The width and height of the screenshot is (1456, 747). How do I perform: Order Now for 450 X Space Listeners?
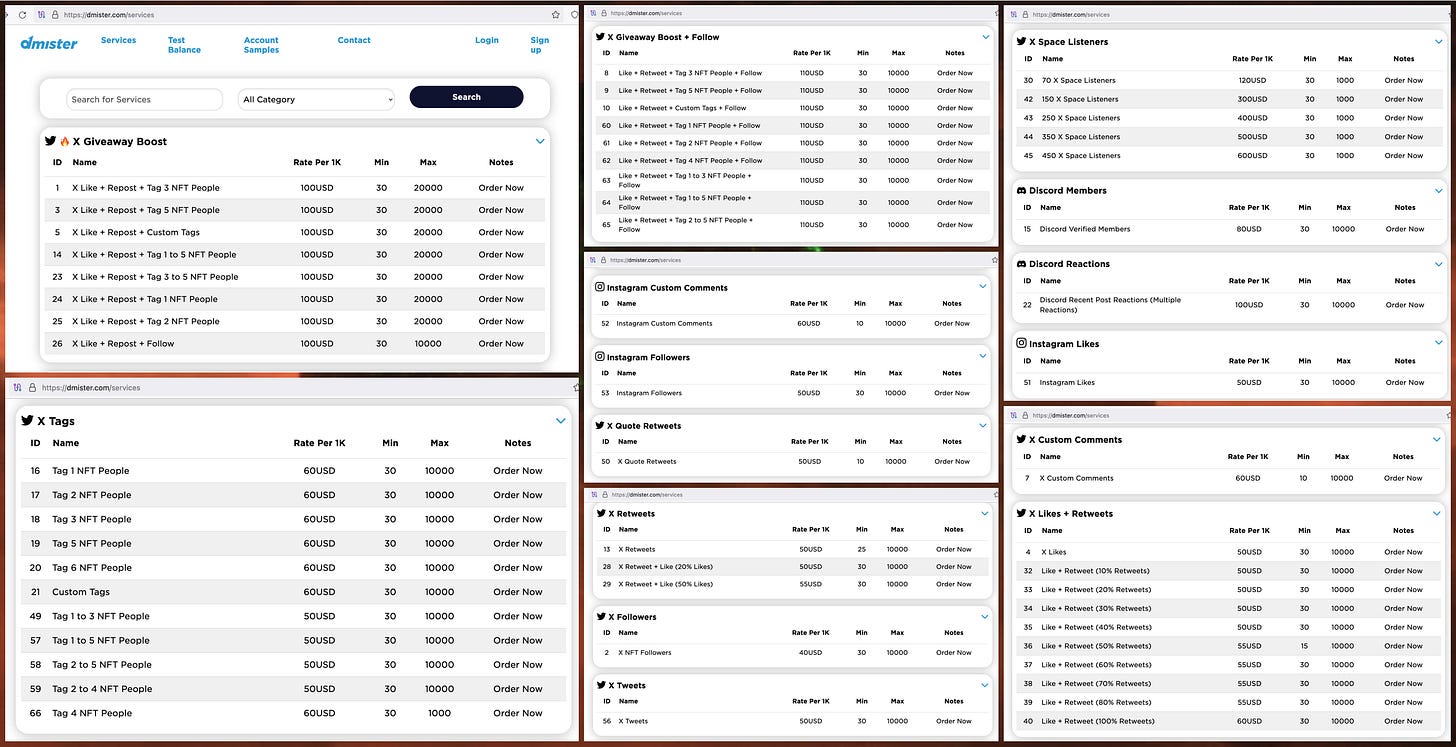click(x=1404, y=155)
